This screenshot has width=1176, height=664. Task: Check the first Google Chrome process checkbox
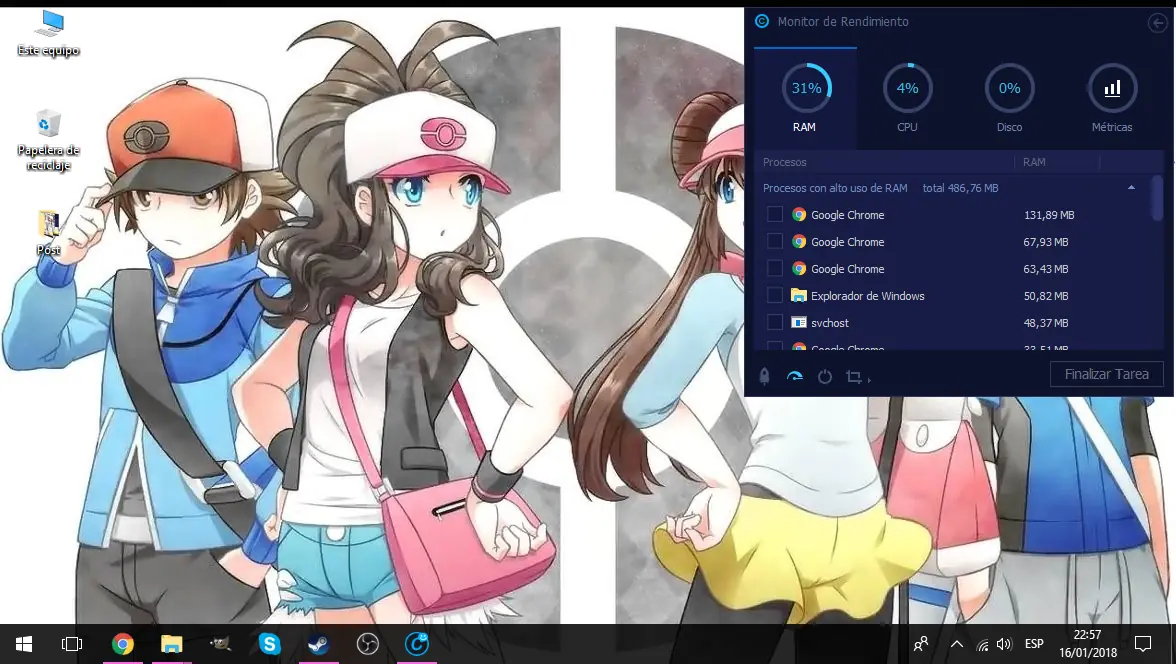(x=775, y=215)
